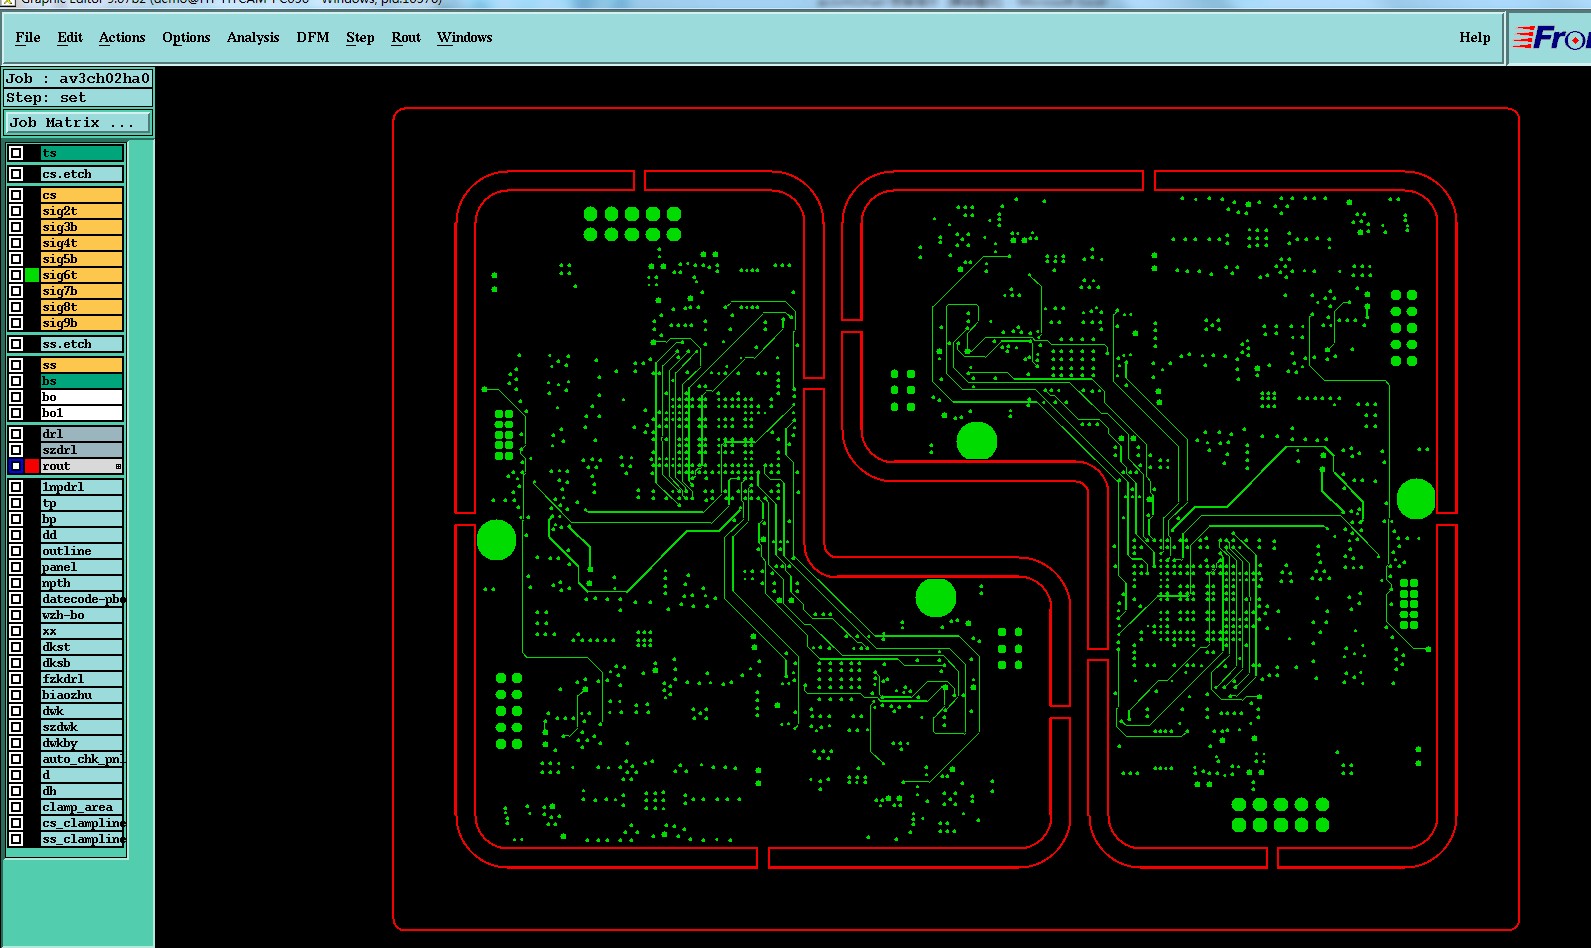This screenshot has width=1591, height=948.
Task: Open the DFM menu
Action: pos(313,37)
